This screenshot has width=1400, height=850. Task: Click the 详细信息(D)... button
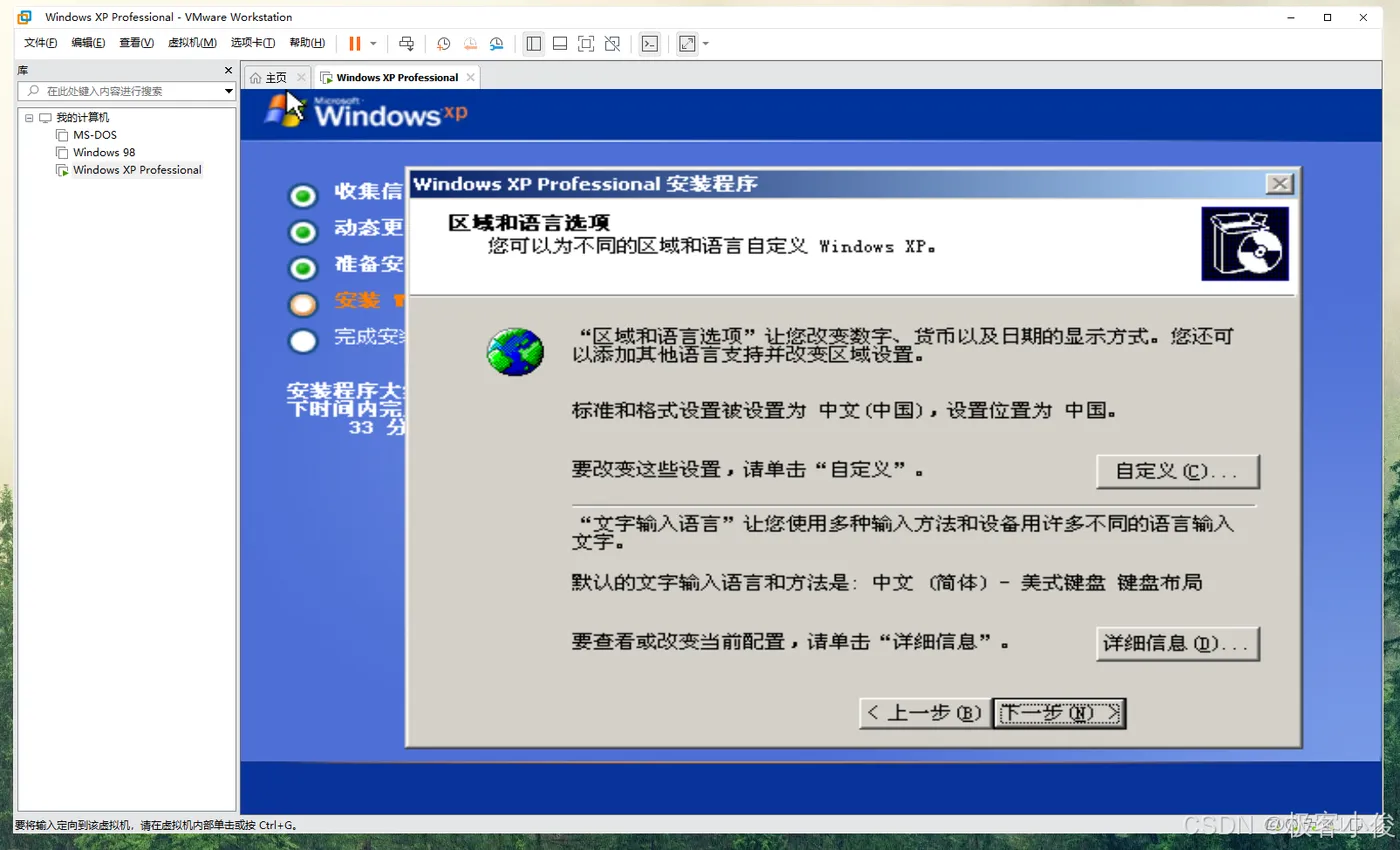click(1178, 644)
